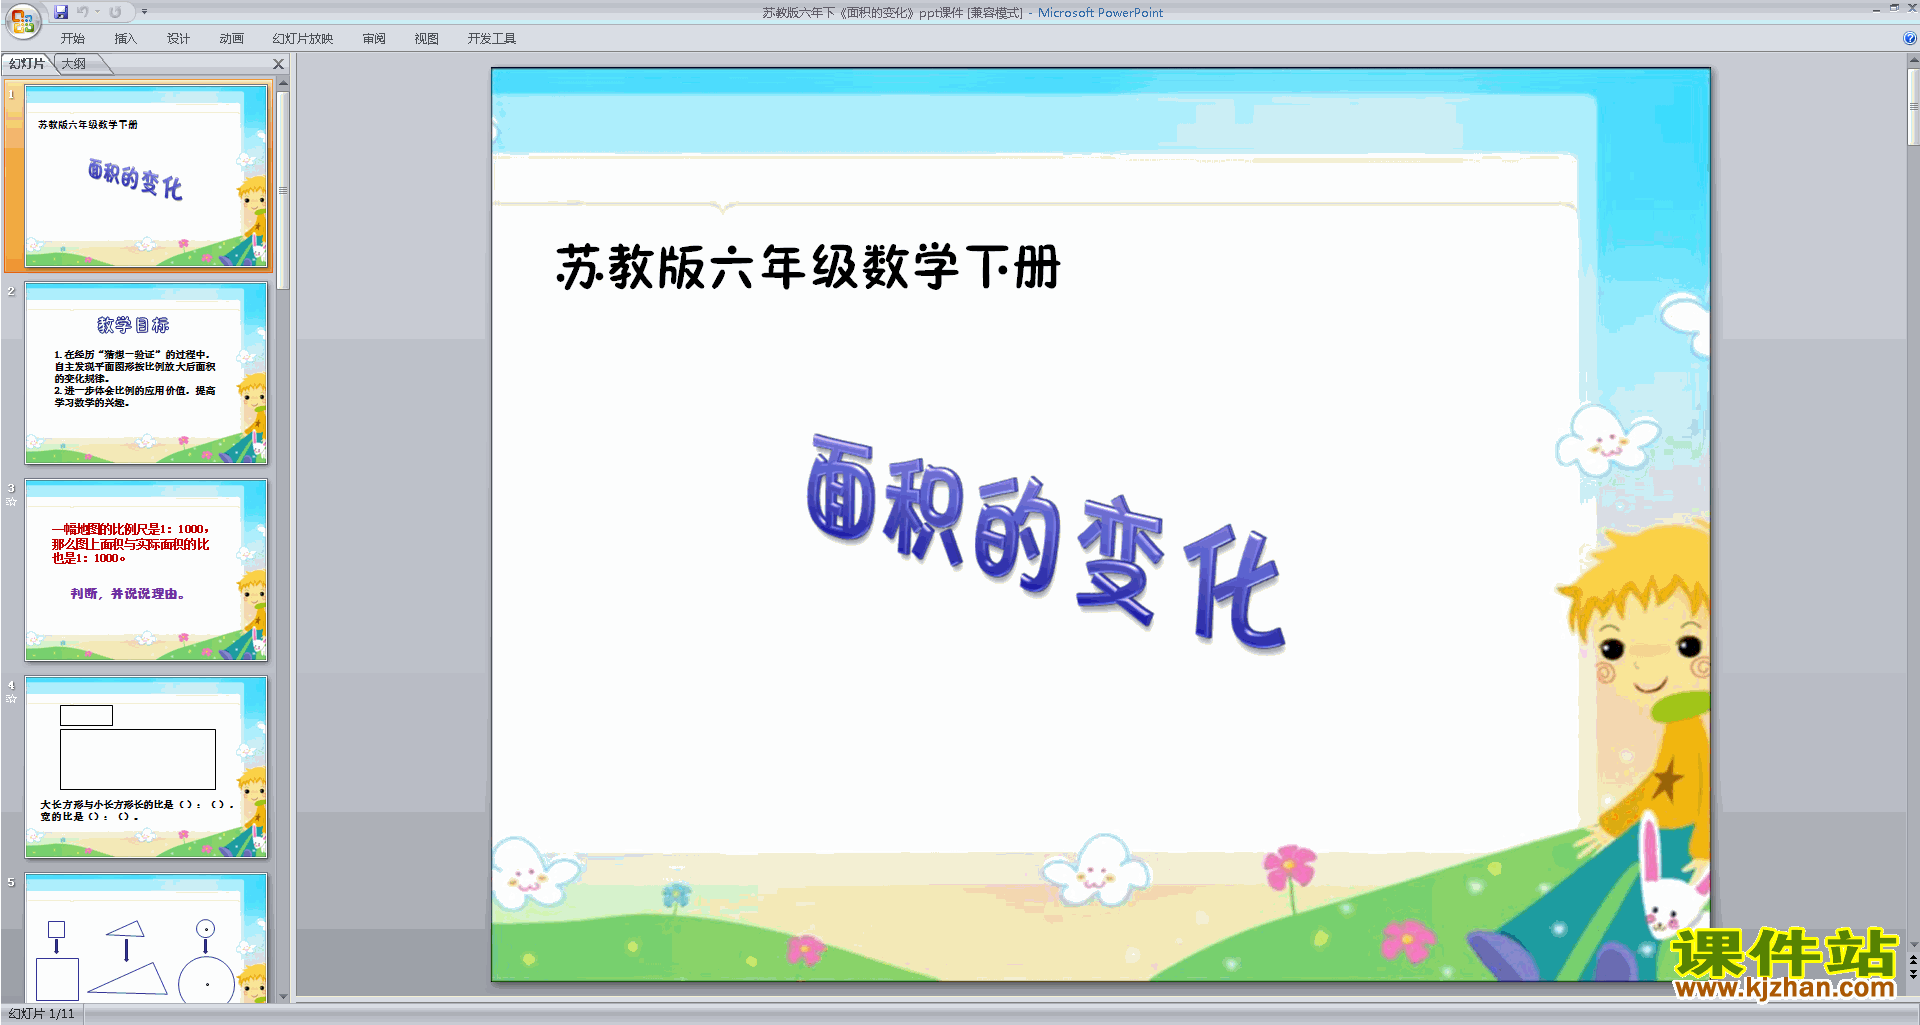Restore down the PowerPoint window

click(x=1894, y=8)
